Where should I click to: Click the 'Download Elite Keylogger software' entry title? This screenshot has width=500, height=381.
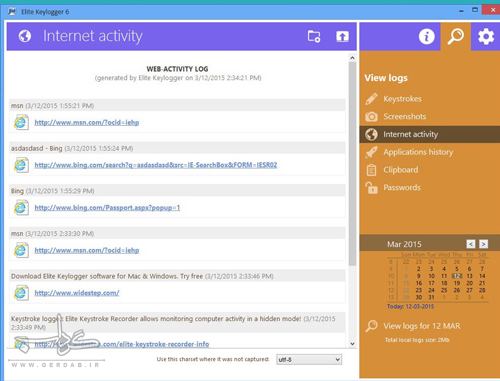[x=107, y=276]
